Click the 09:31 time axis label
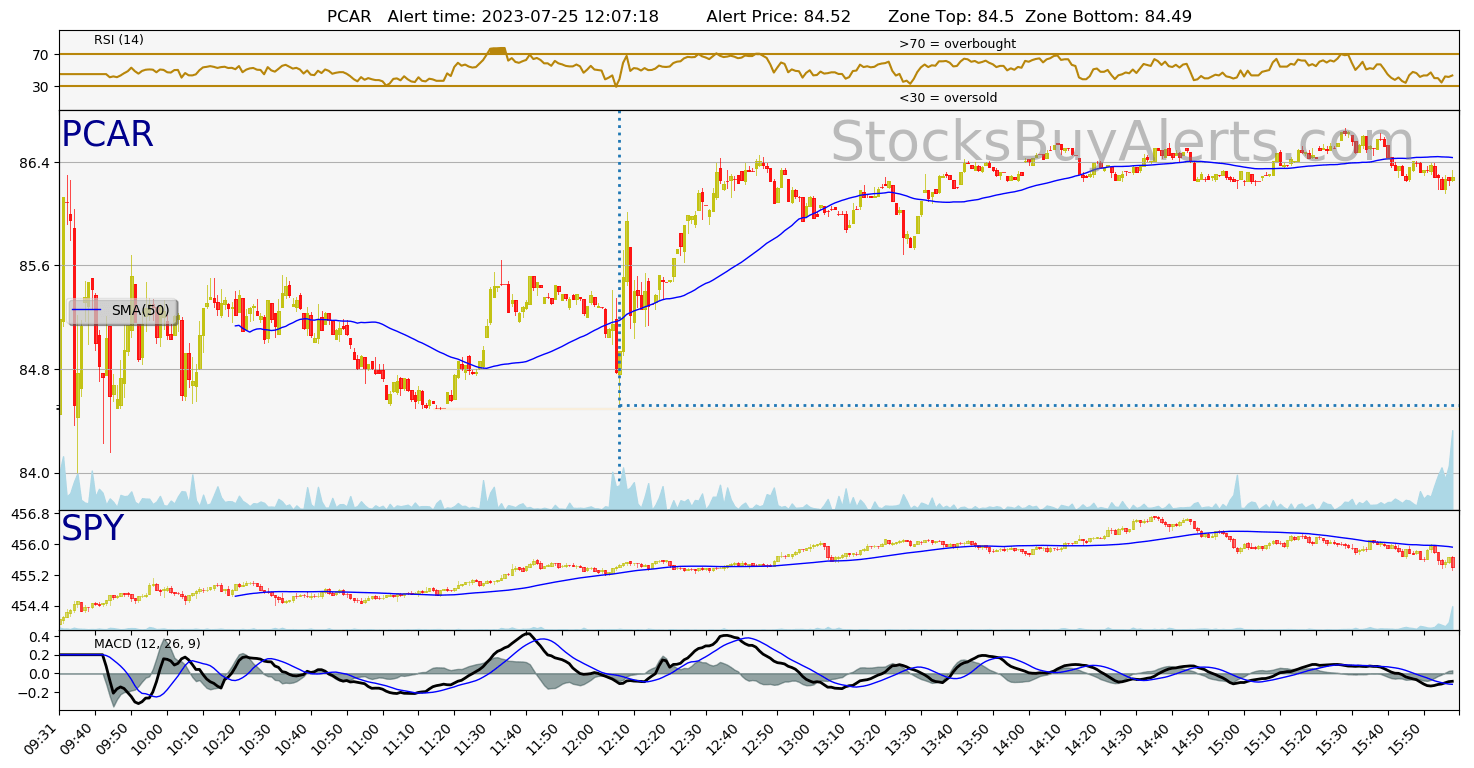This screenshot has width=1474, height=768. point(41,739)
